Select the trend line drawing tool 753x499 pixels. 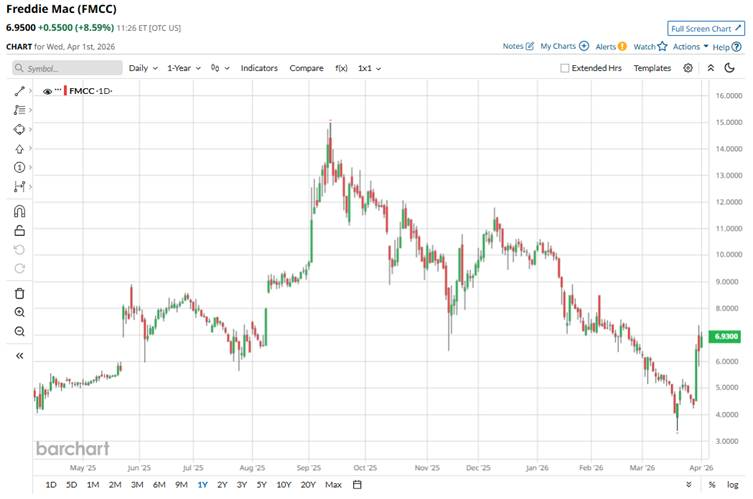(19, 91)
